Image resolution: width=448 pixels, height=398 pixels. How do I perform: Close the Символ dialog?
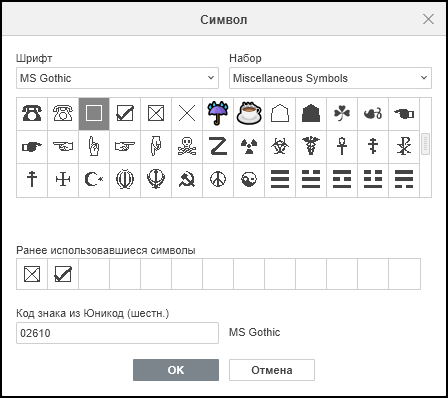click(428, 19)
